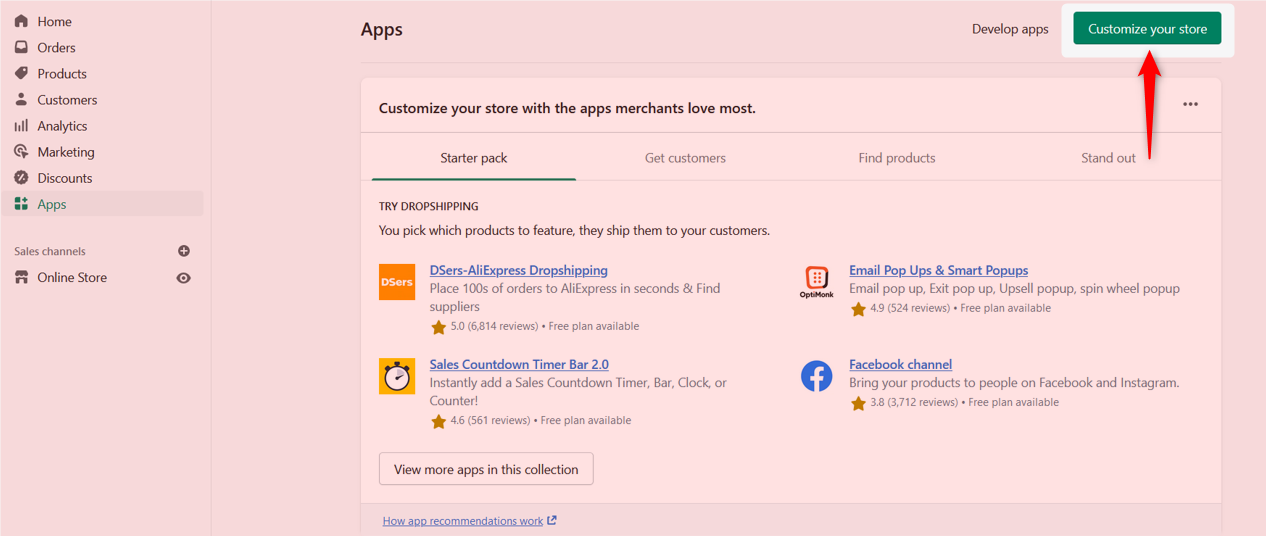The height and width of the screenshot is (536, 1266).
Task: Open Email Pop Ups & Smart Popups link
Action: pyautogui.click(x=938, y=270)
